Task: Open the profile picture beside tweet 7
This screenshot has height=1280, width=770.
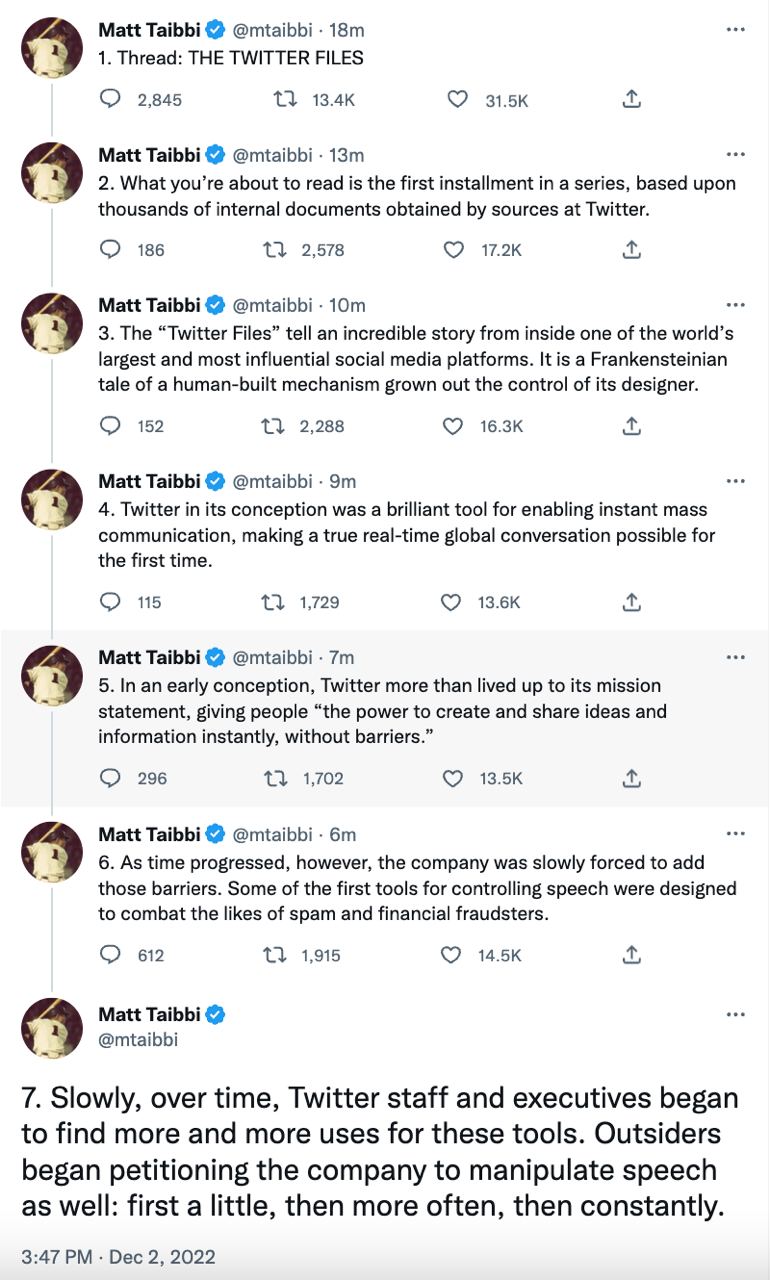Action: tap(51, 1028)
